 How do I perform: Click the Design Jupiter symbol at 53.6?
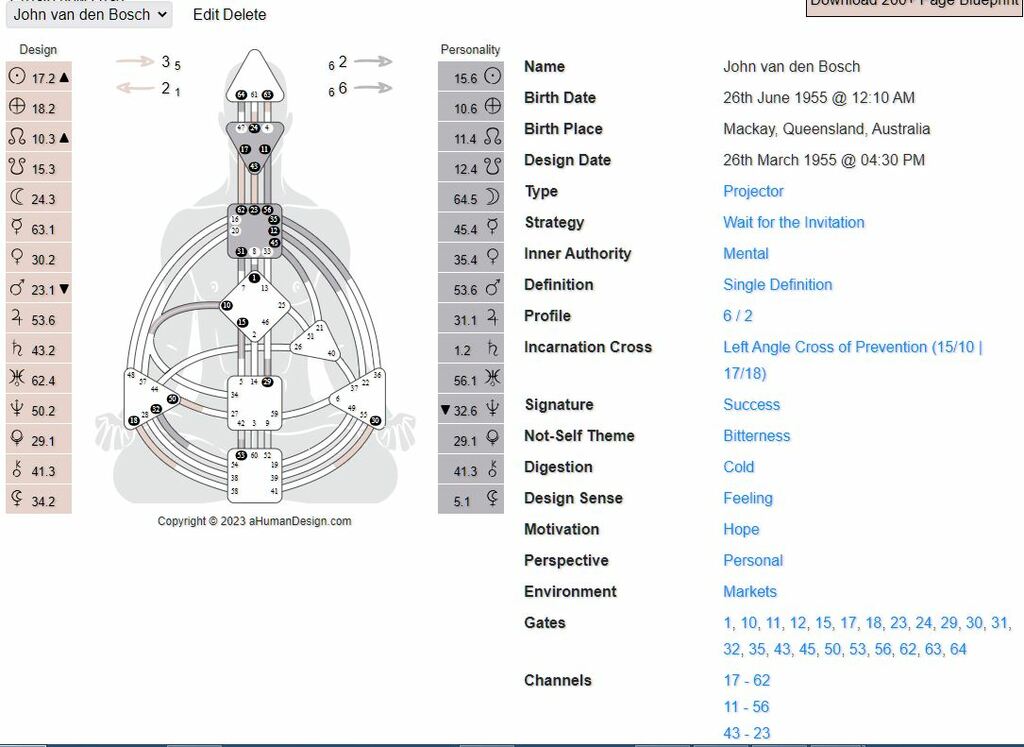[17, 320]
